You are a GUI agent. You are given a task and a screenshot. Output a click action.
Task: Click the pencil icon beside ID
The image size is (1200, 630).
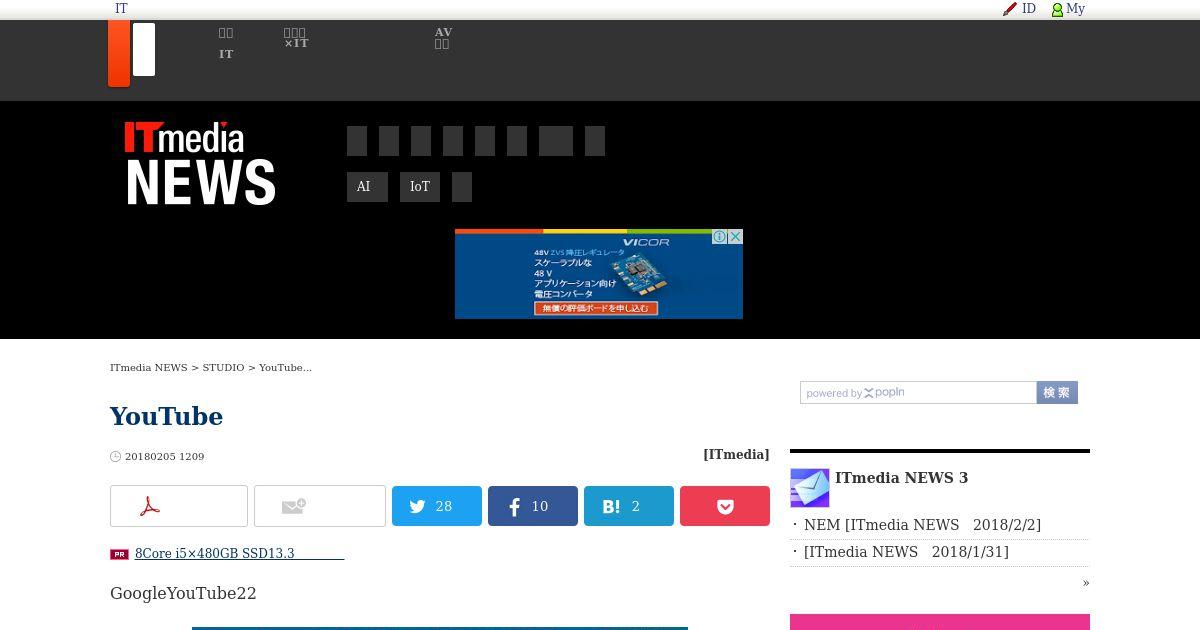(1010, 9)
